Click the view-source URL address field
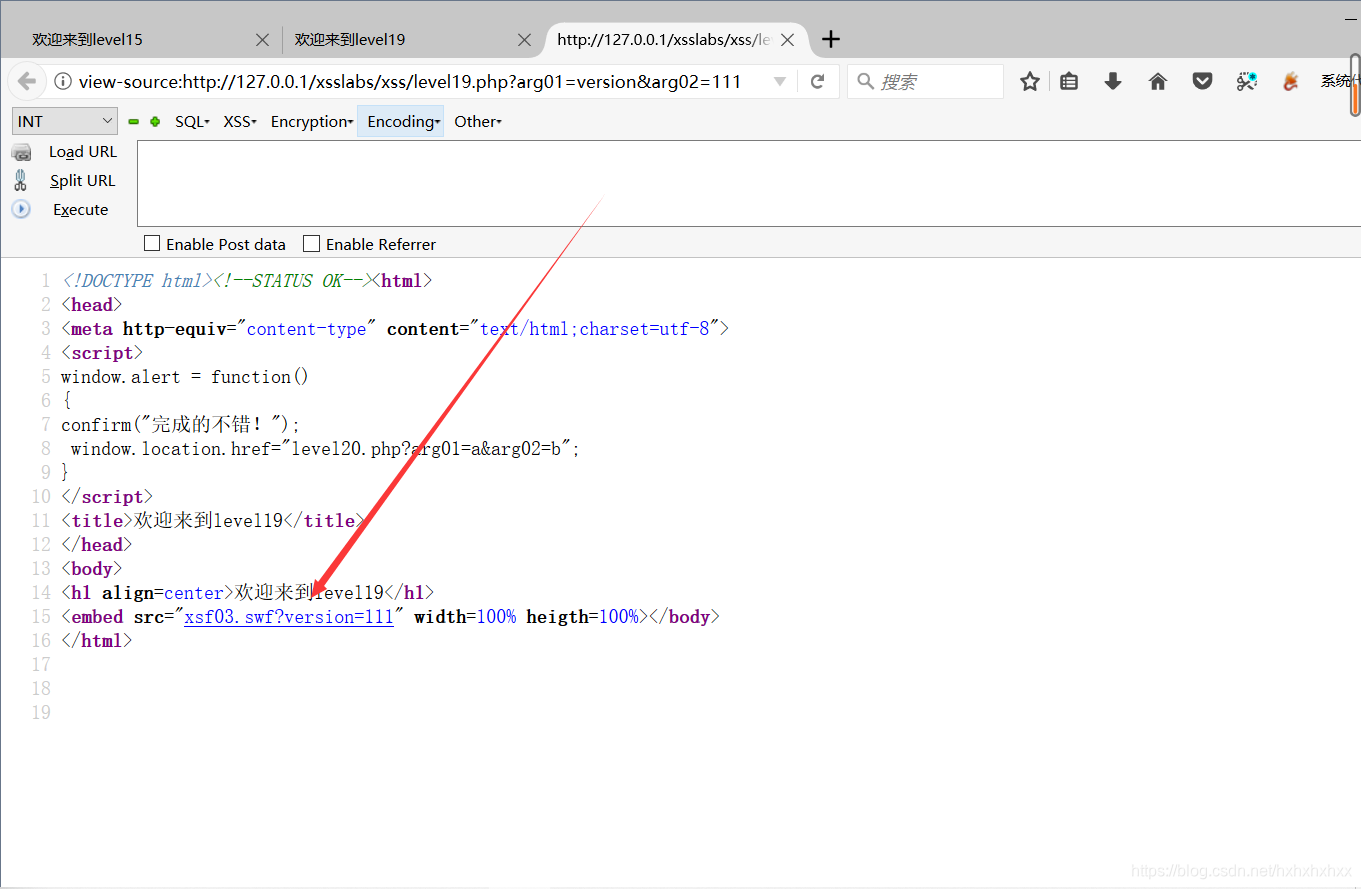This screenshot has height=889, width=1361. [x=410, y=82]
